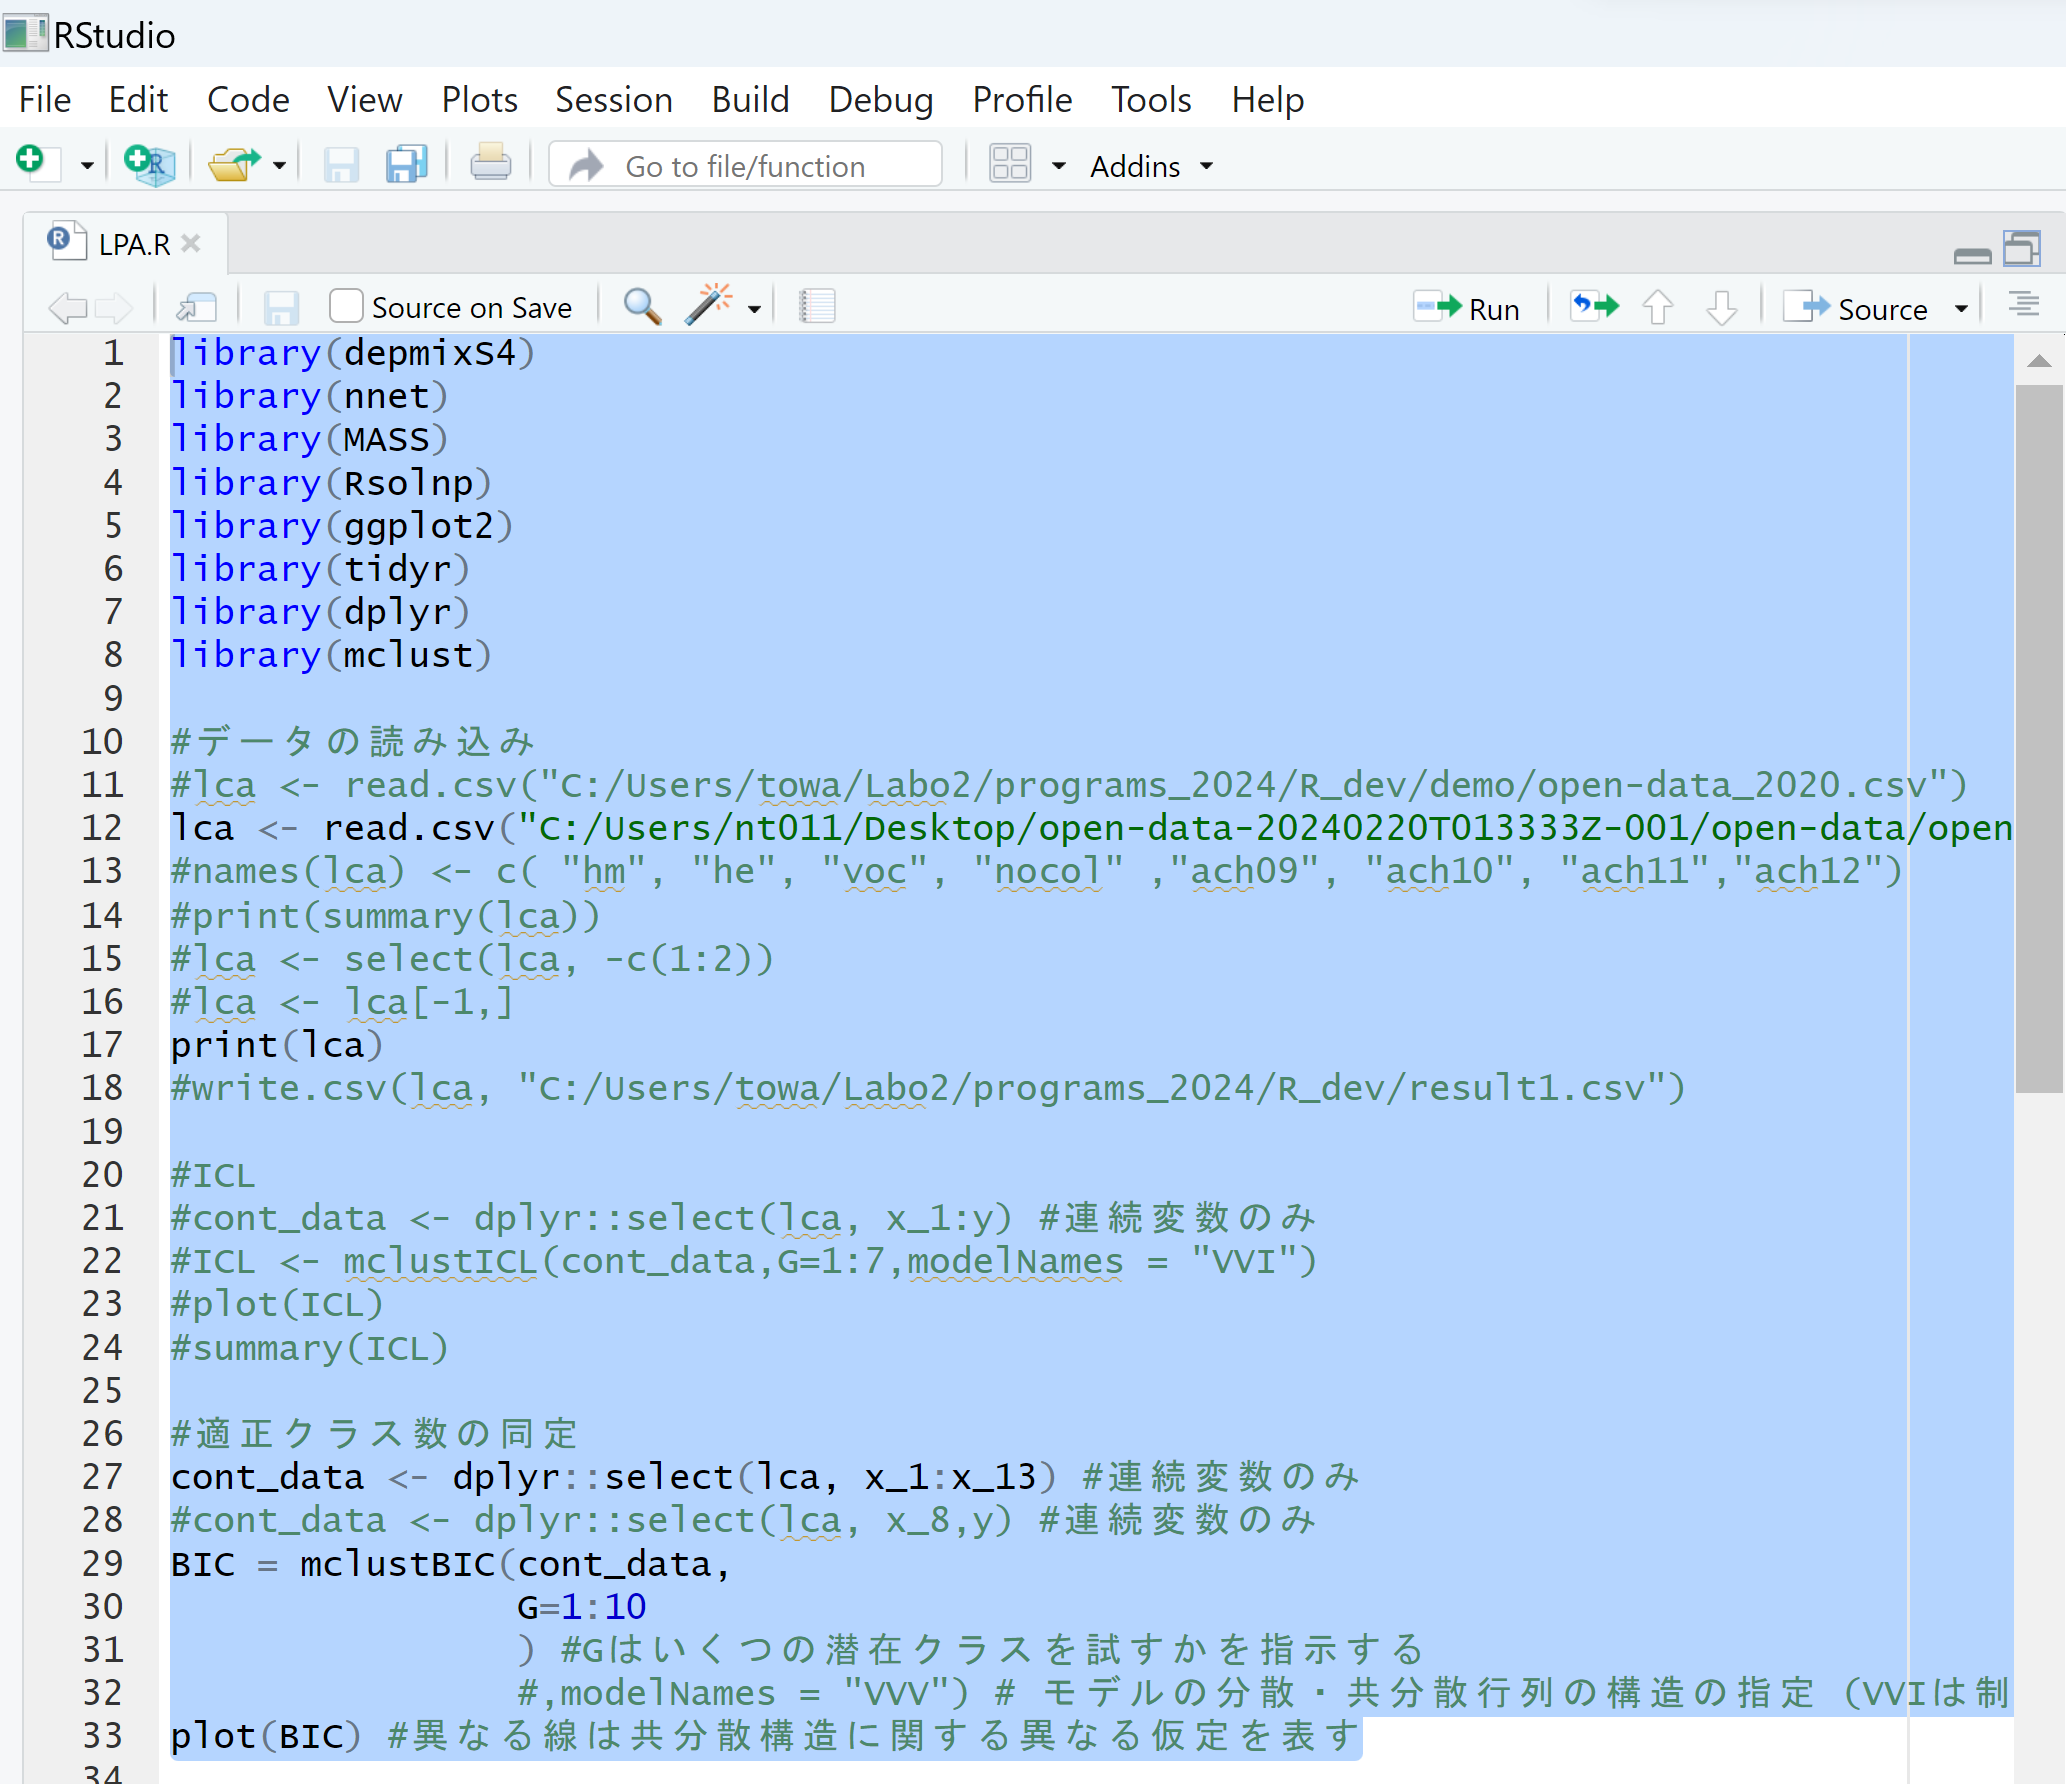Click the Create a Project icon

tap(149, 164)
